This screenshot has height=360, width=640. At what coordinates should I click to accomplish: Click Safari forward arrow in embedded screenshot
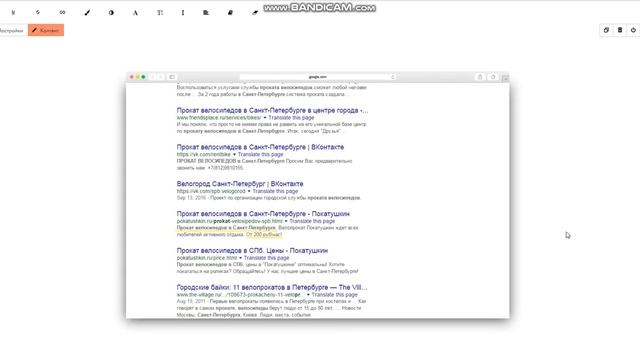coord(161,77)
